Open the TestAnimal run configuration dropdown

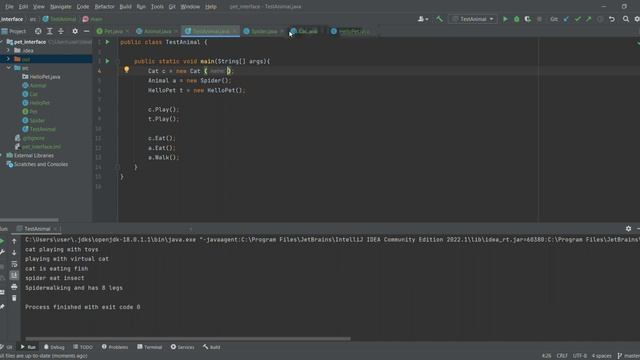473,19
